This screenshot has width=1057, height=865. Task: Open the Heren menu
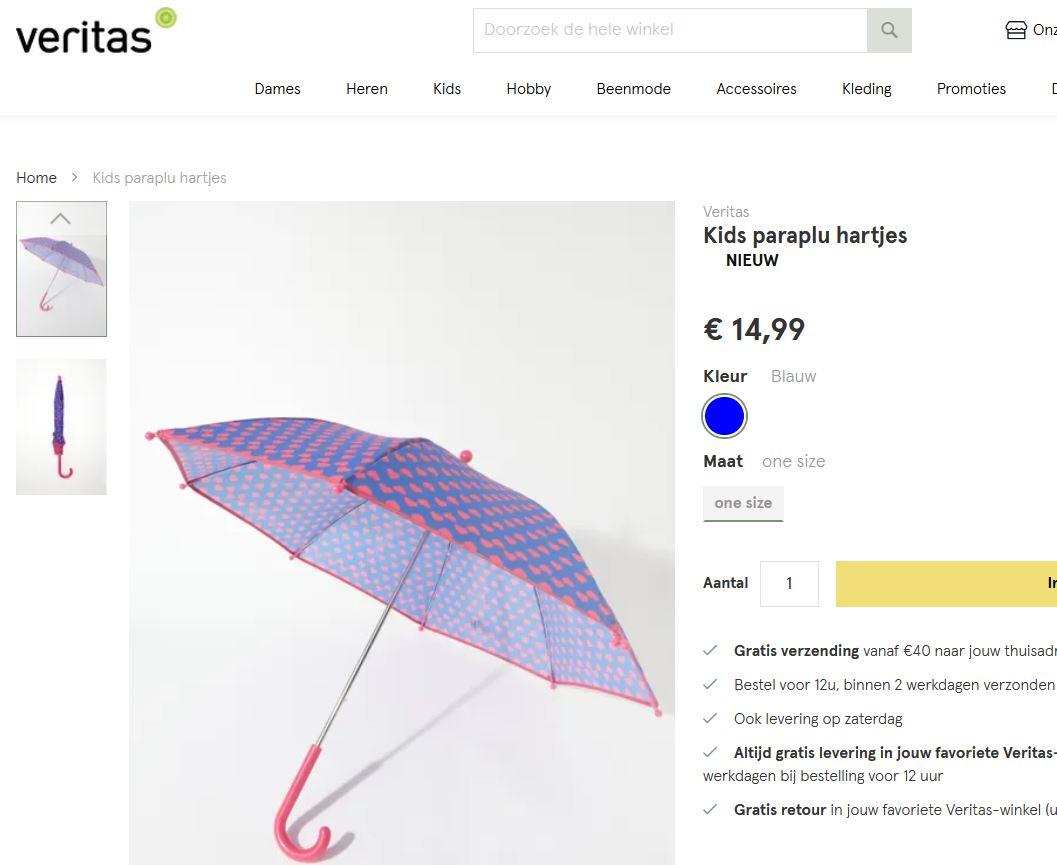pyautogui.click(x=367, y=88)
